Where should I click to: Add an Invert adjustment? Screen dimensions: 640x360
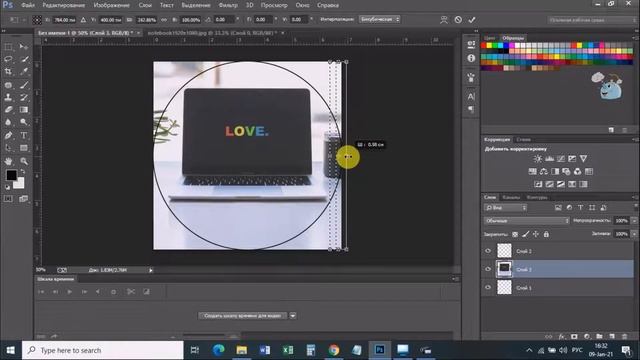tap(538, 184)
